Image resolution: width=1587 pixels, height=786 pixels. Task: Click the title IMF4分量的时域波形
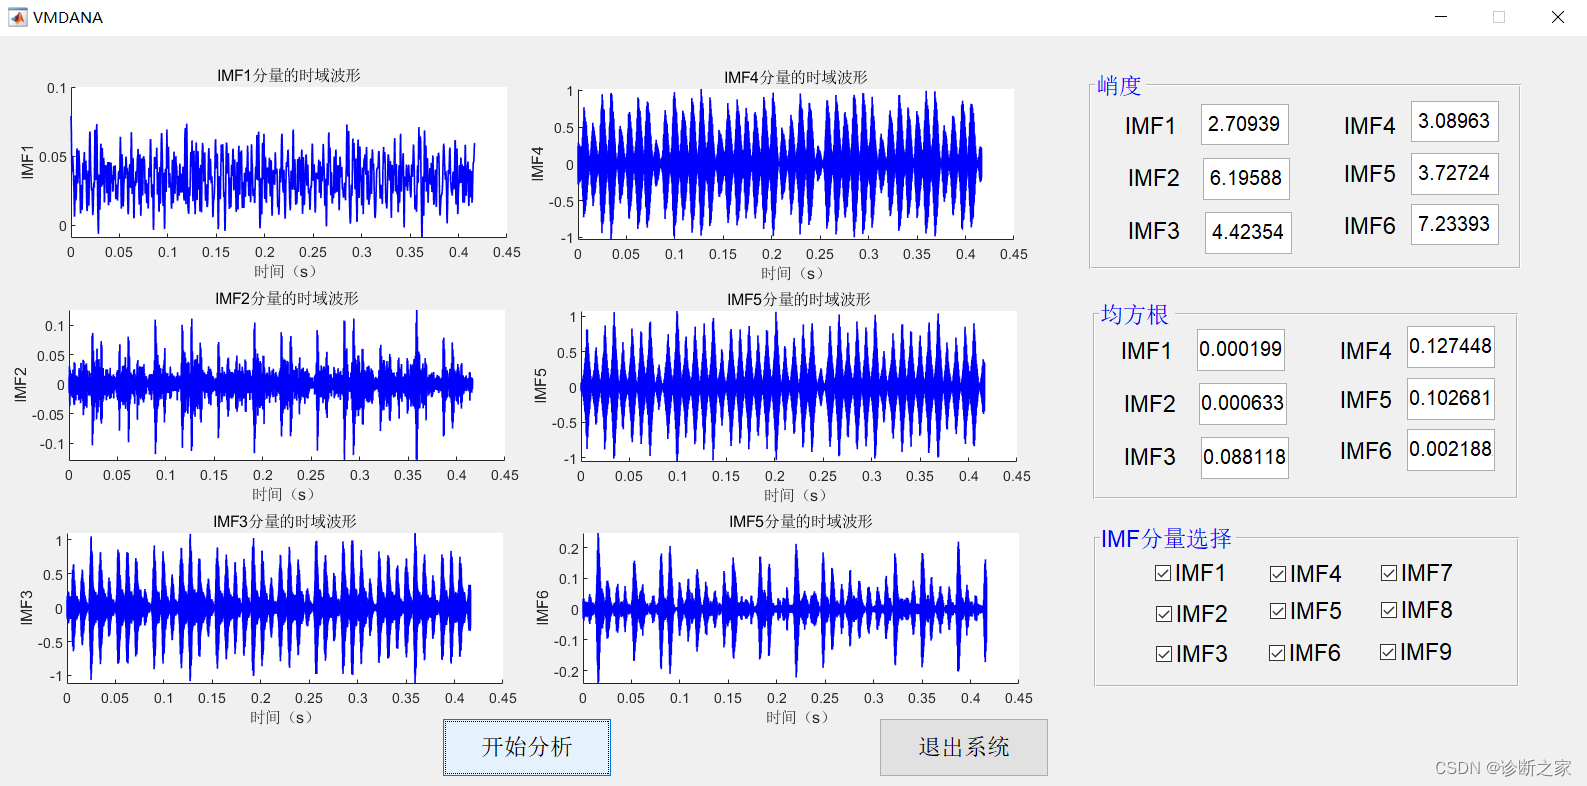[x=796, y=77]
